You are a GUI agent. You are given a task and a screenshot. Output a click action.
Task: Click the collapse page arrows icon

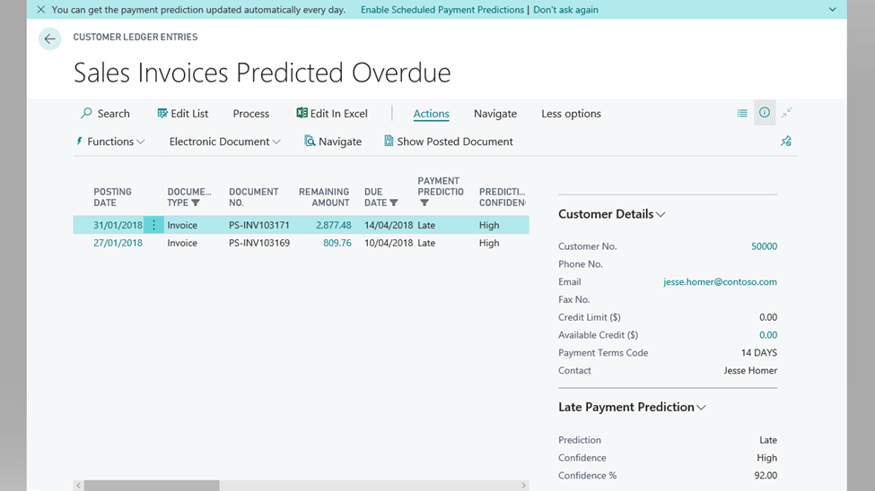click(x=787, y=113)
